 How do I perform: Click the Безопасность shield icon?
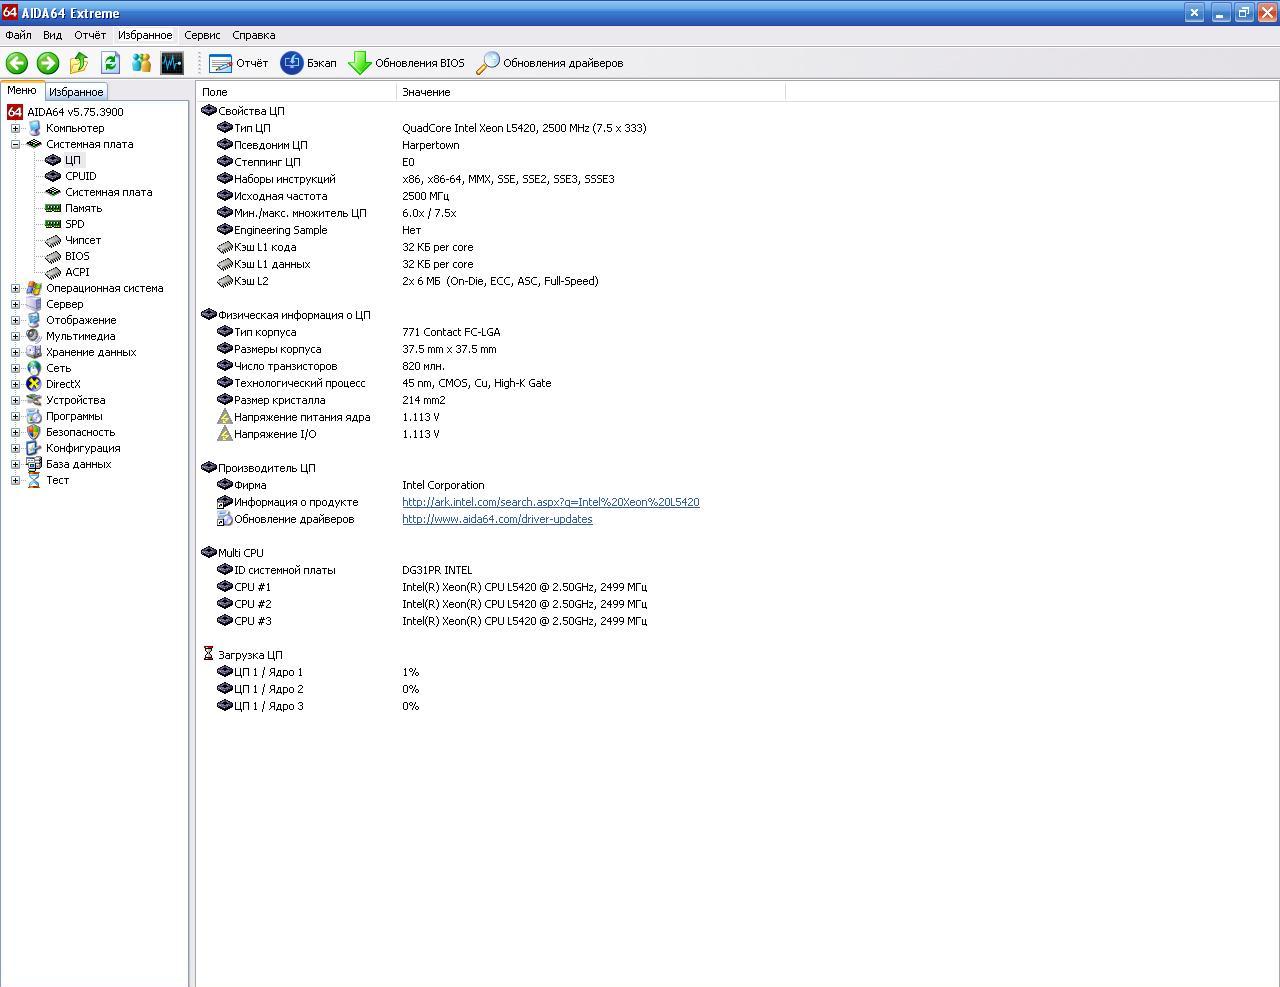coord(34,432)
